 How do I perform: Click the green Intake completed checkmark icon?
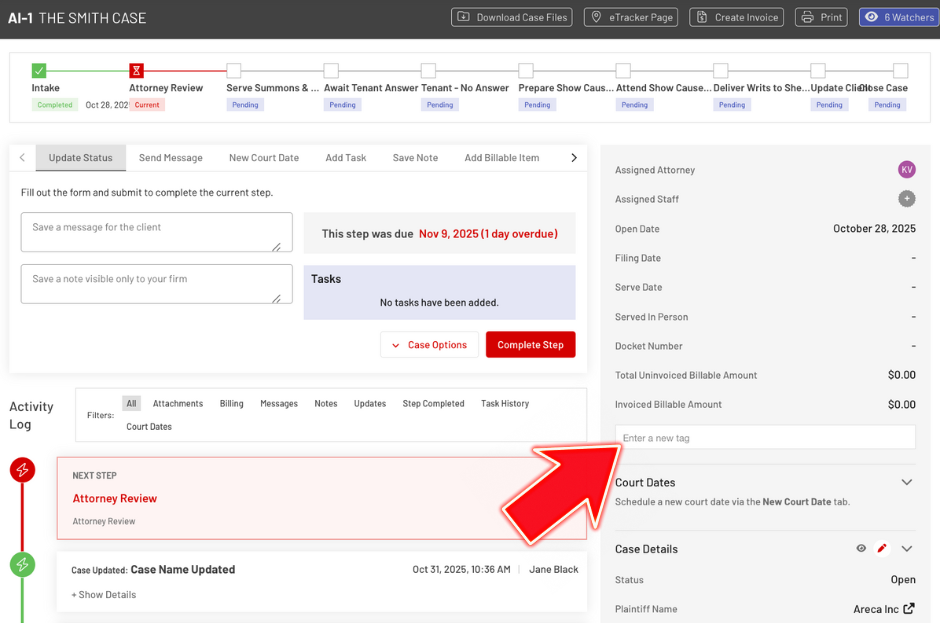pyautogui.click(x=39, y=71)
